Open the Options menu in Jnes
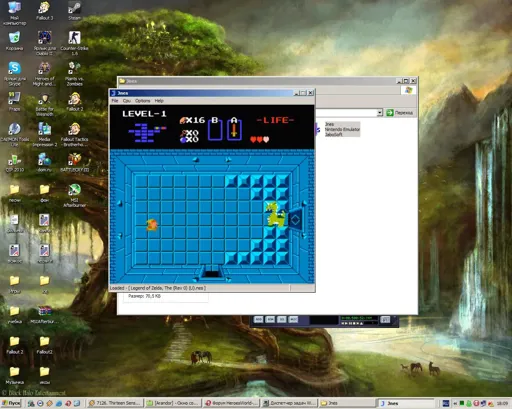This screenshot has height=409, width=512. [143, 101]
